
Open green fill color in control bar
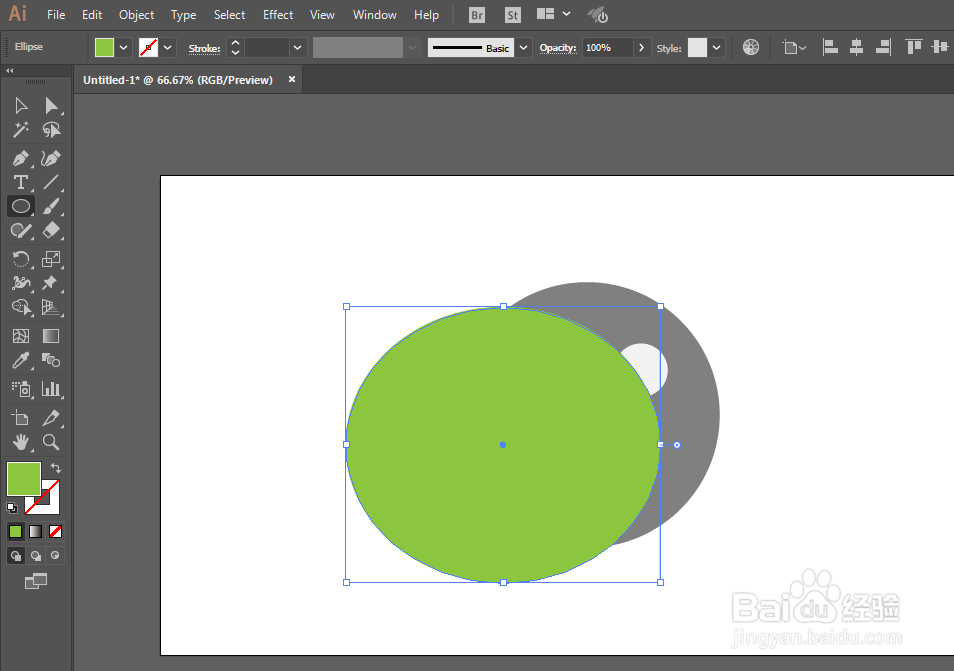104,47
